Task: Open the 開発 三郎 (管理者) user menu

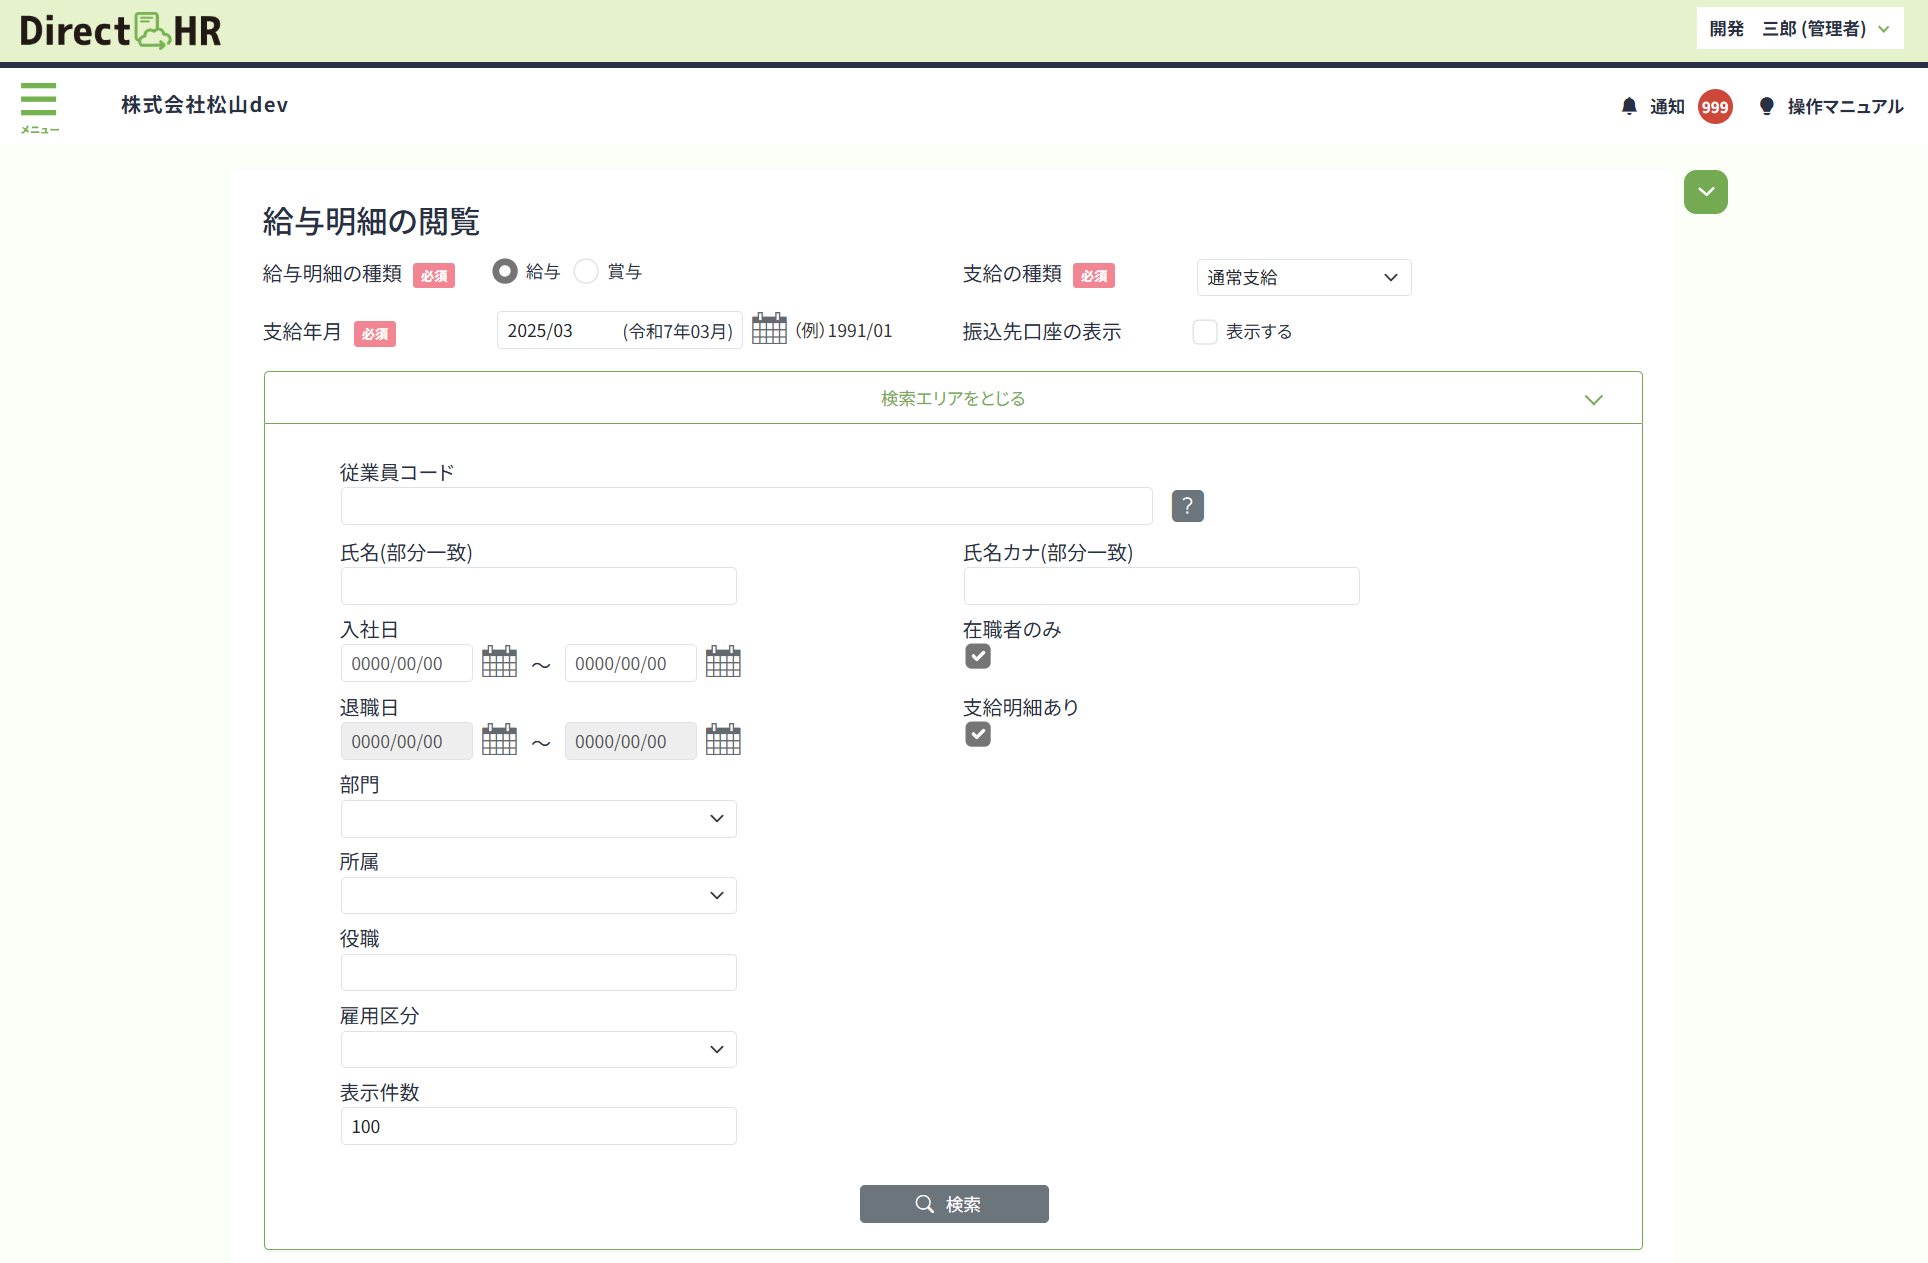Action: (x=1799, y=29)
